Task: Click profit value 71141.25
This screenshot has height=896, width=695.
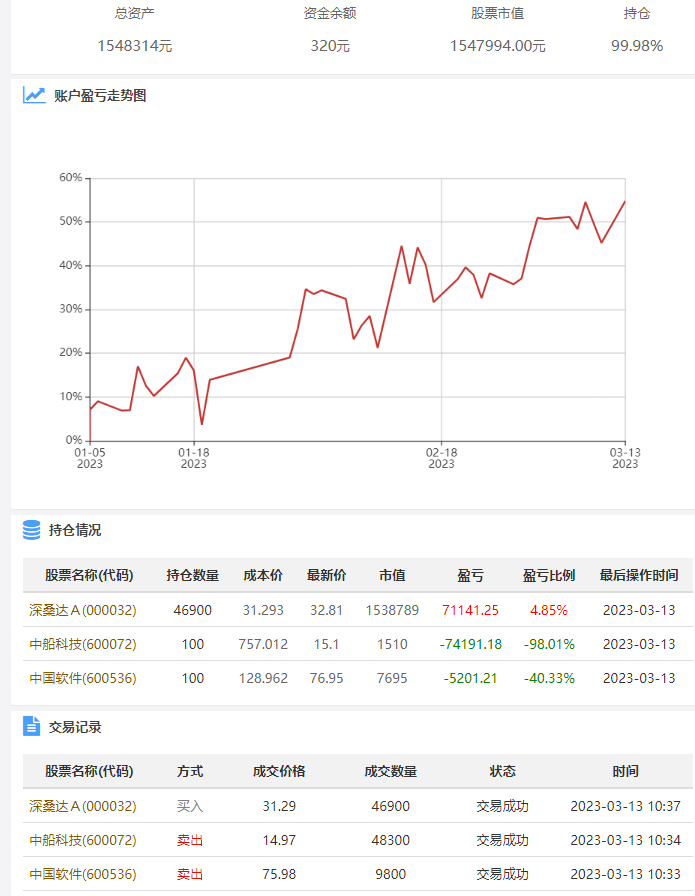Action: point(470,610)
